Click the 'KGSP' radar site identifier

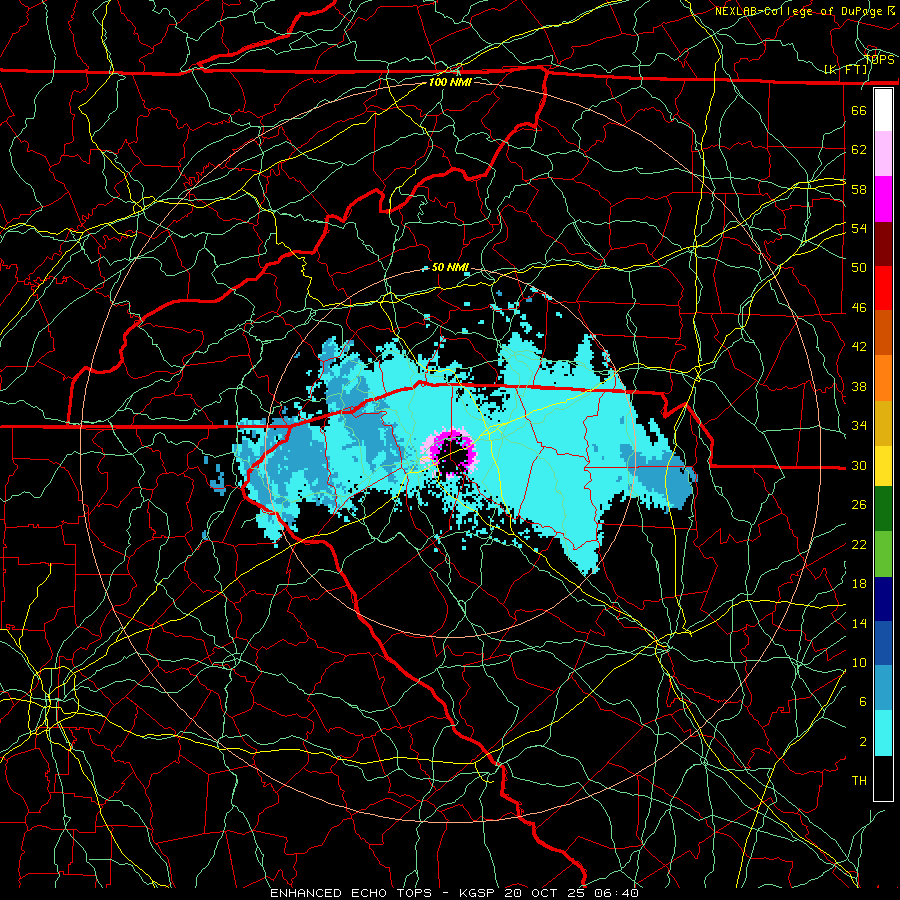(479, 893)
